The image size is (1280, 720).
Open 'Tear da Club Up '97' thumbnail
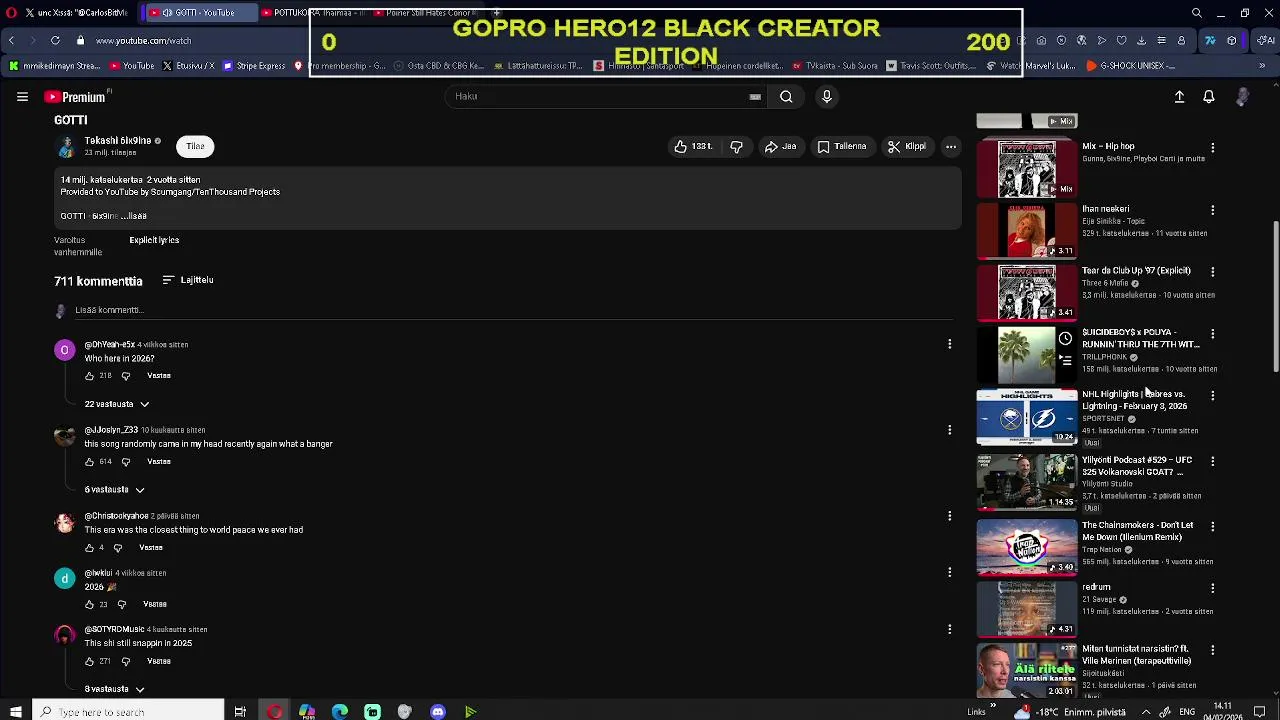pyautogui.click(x=1027, y=292)
